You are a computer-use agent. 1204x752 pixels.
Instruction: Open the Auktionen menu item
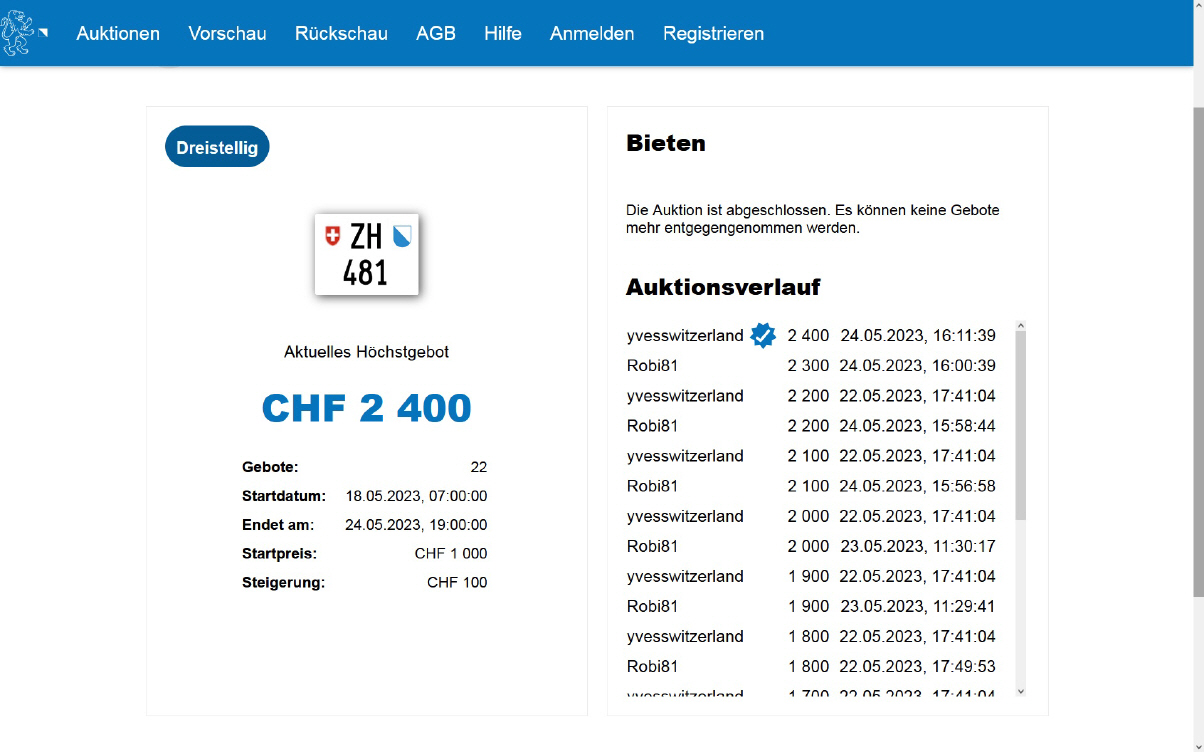(118, 33)
